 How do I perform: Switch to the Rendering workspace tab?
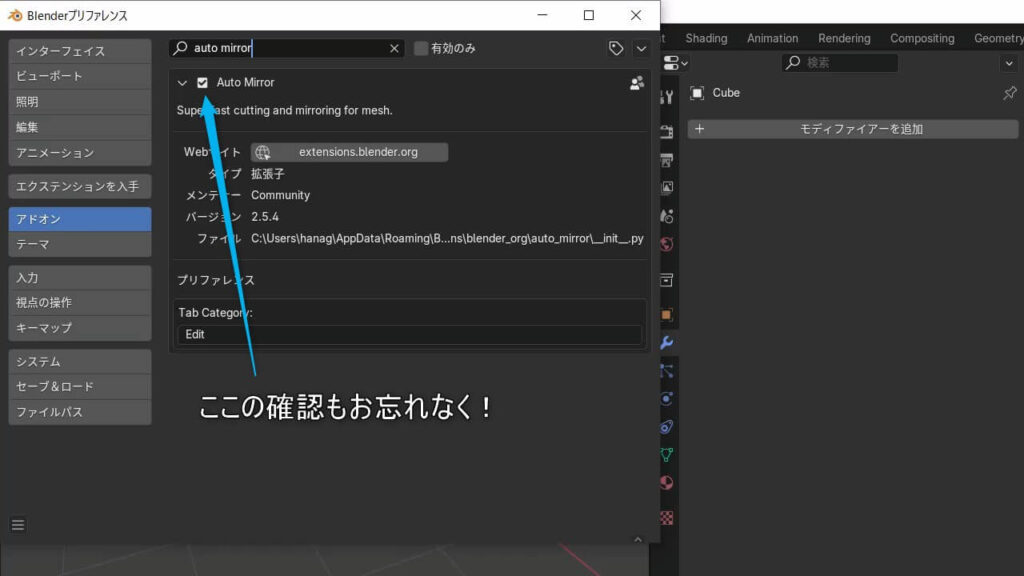point(844,39)
